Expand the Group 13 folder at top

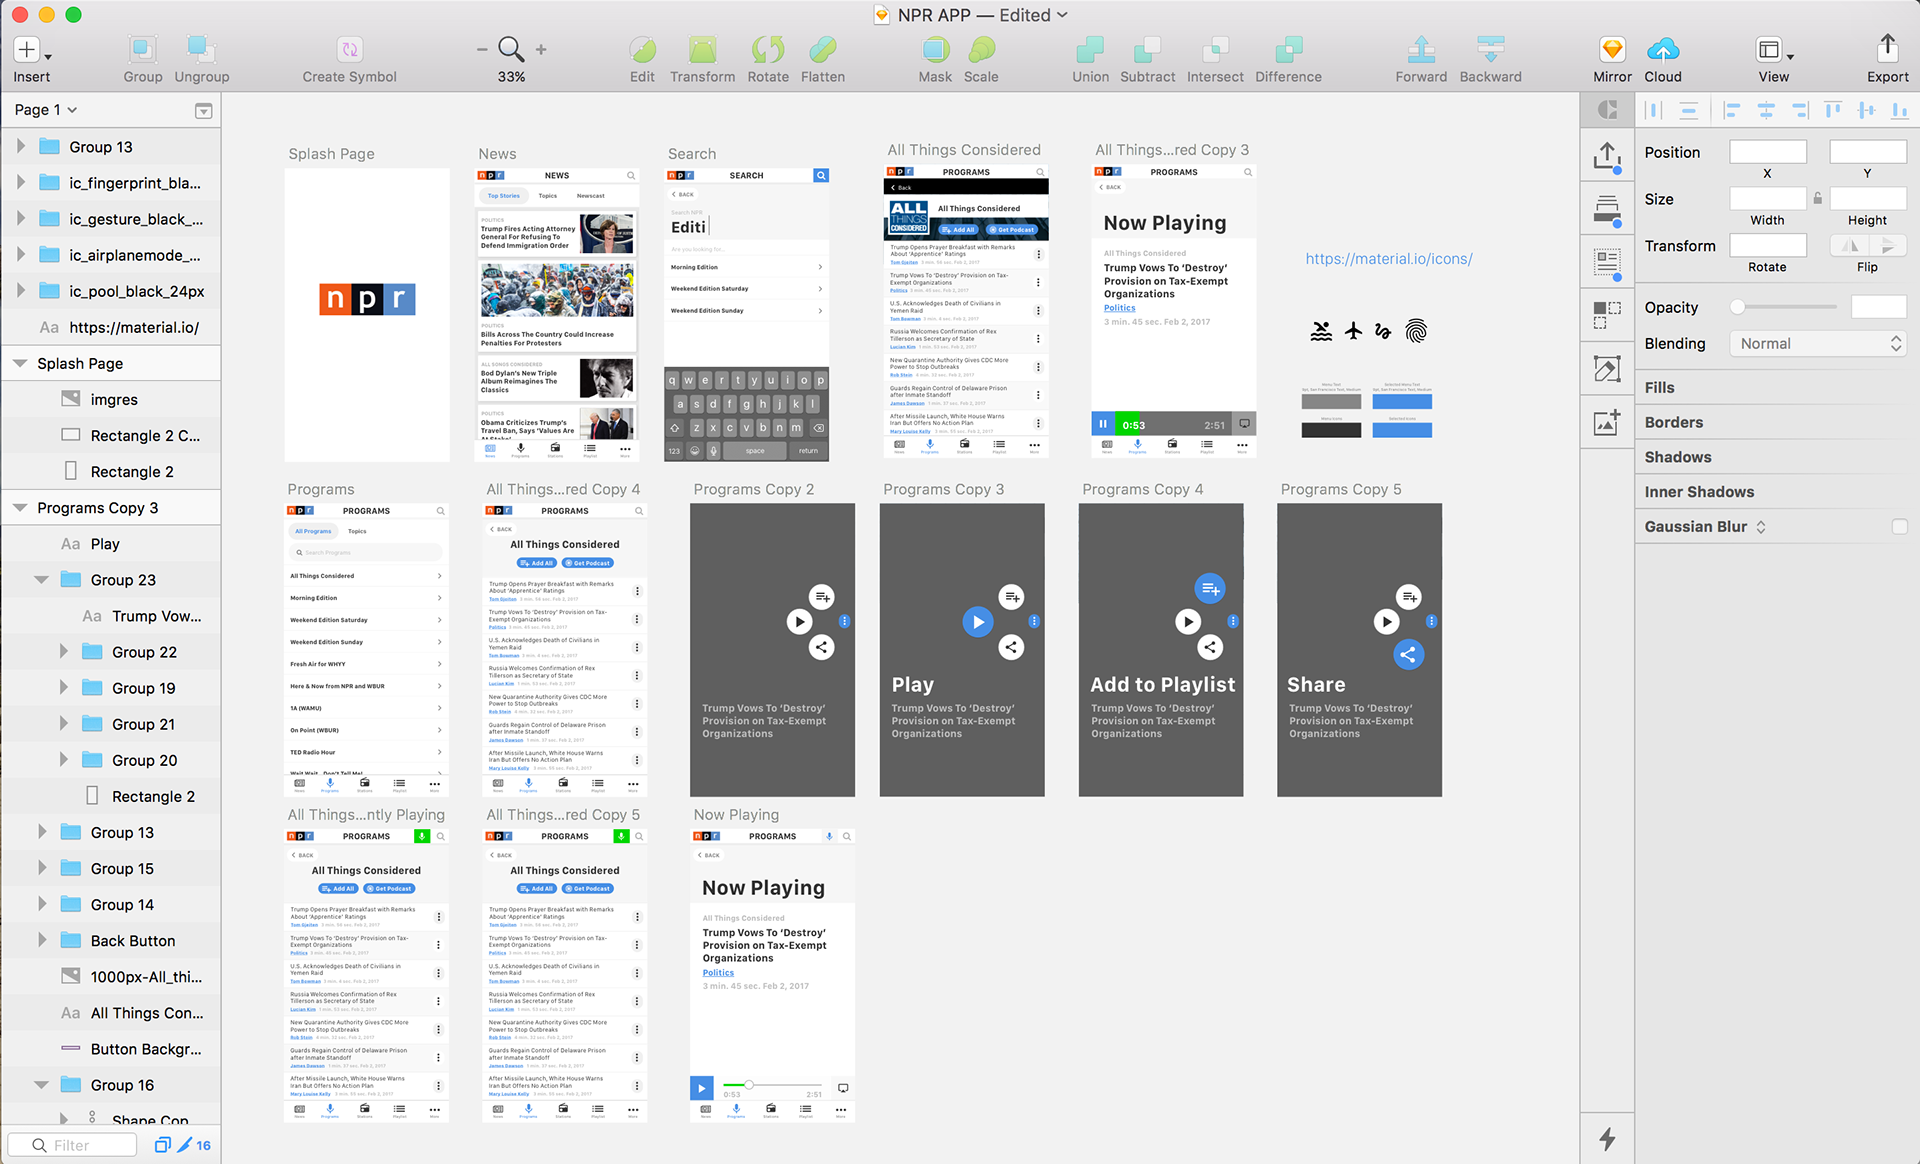pyautogui.click(x=20, y=146)
